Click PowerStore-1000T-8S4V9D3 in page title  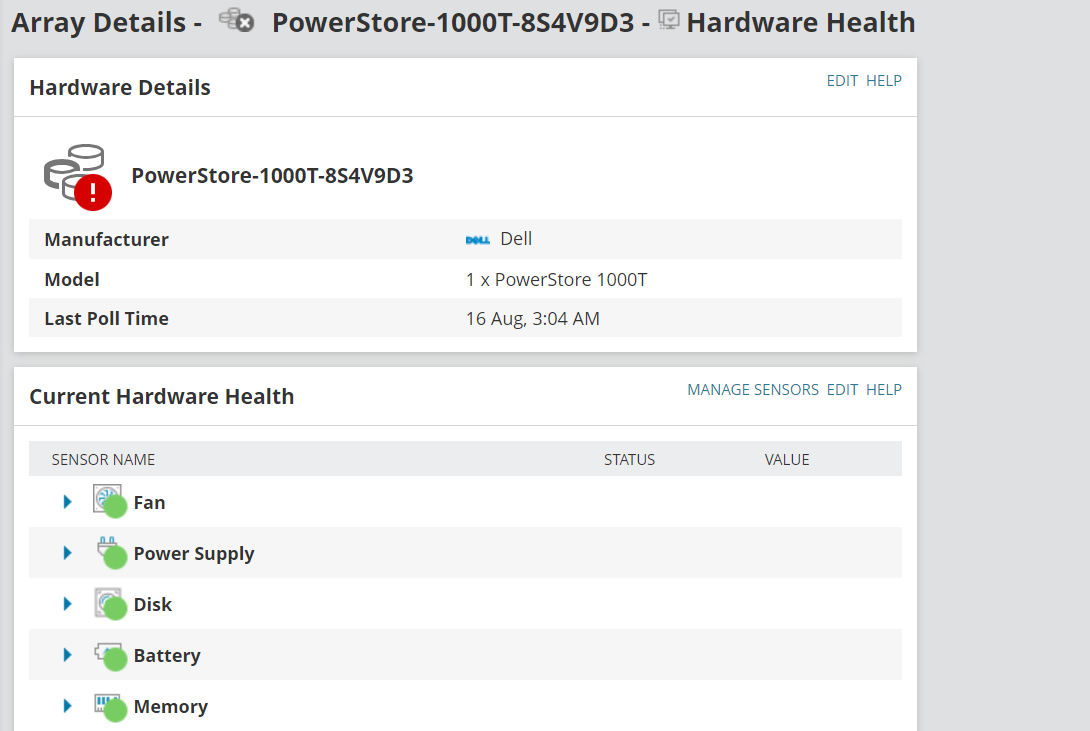453,23
